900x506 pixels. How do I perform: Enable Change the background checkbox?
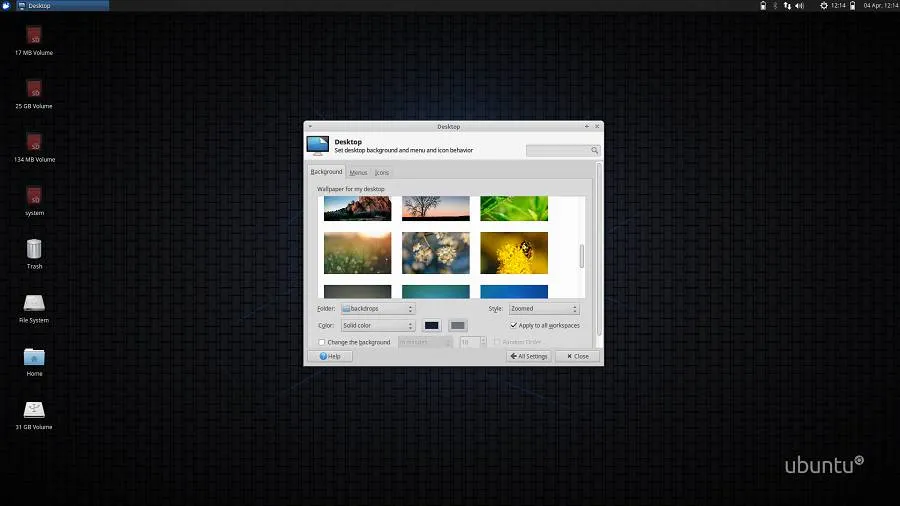[x=322, y=342]
